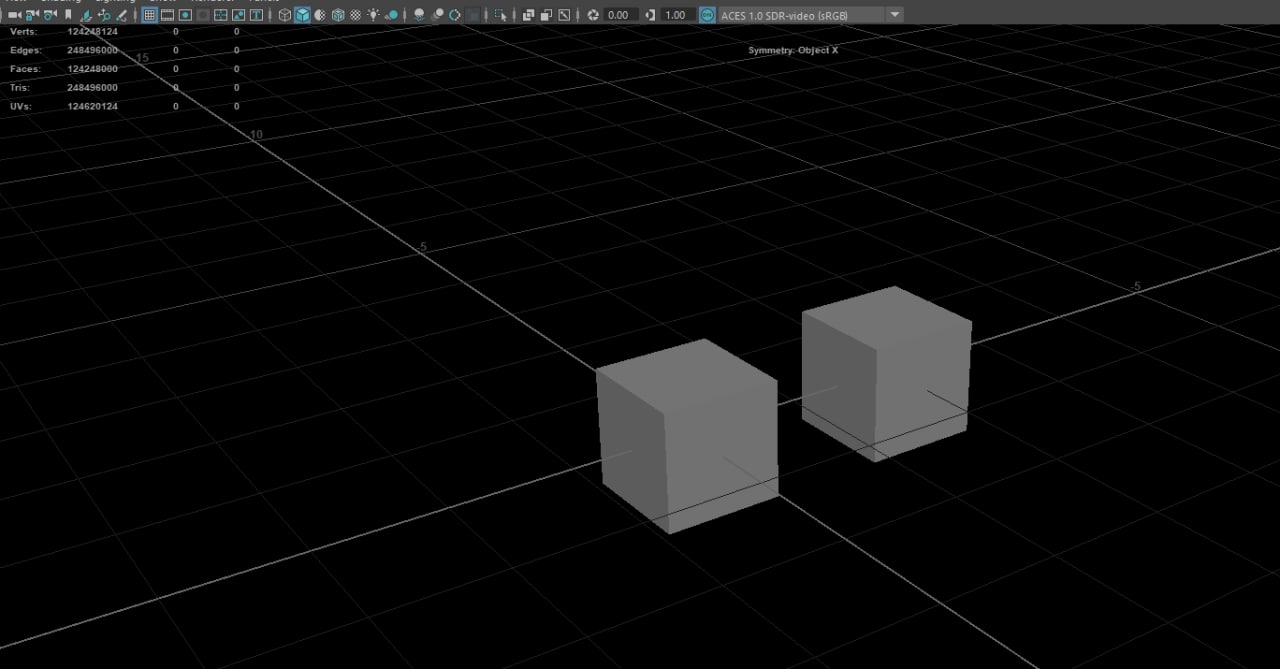The height and width of the screenshot is (669, 1280).
Task: Toggle the Safe Action overlay
Action: [x=238, y=15]
